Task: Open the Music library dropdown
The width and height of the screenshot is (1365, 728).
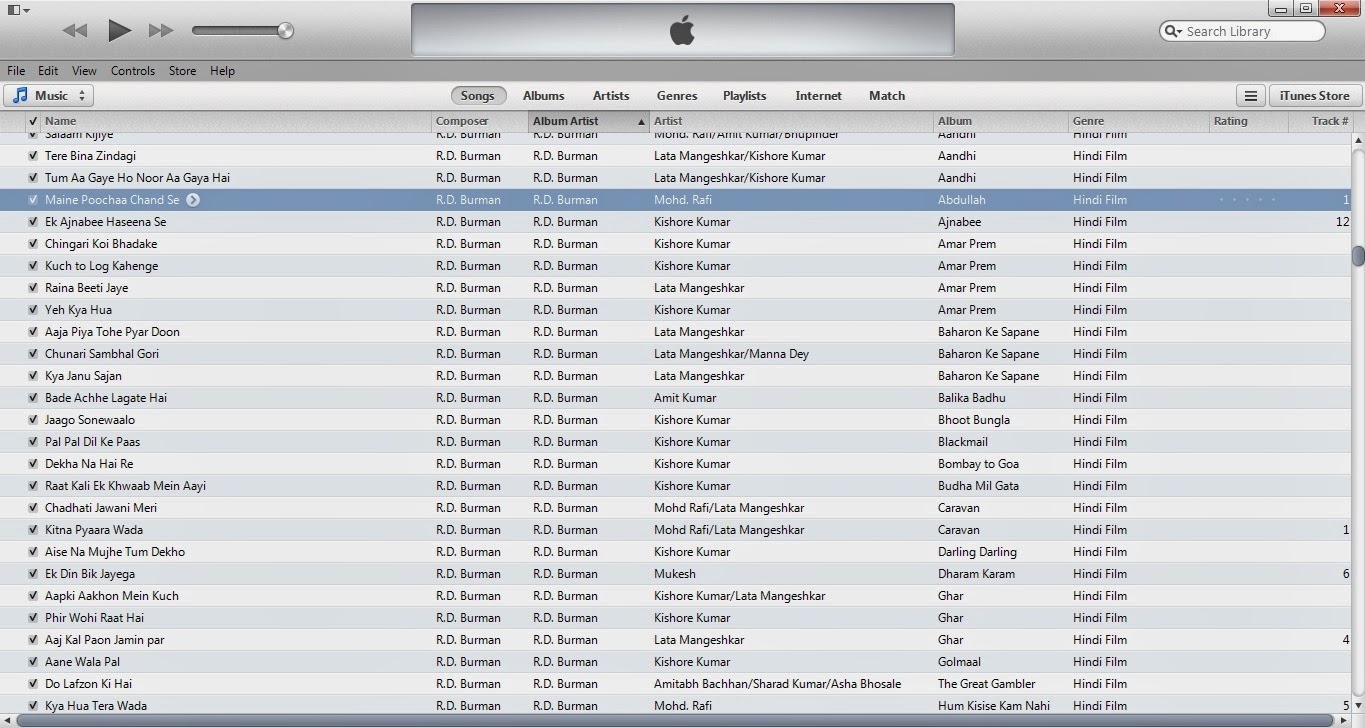Action: click(x=48, y=96)
